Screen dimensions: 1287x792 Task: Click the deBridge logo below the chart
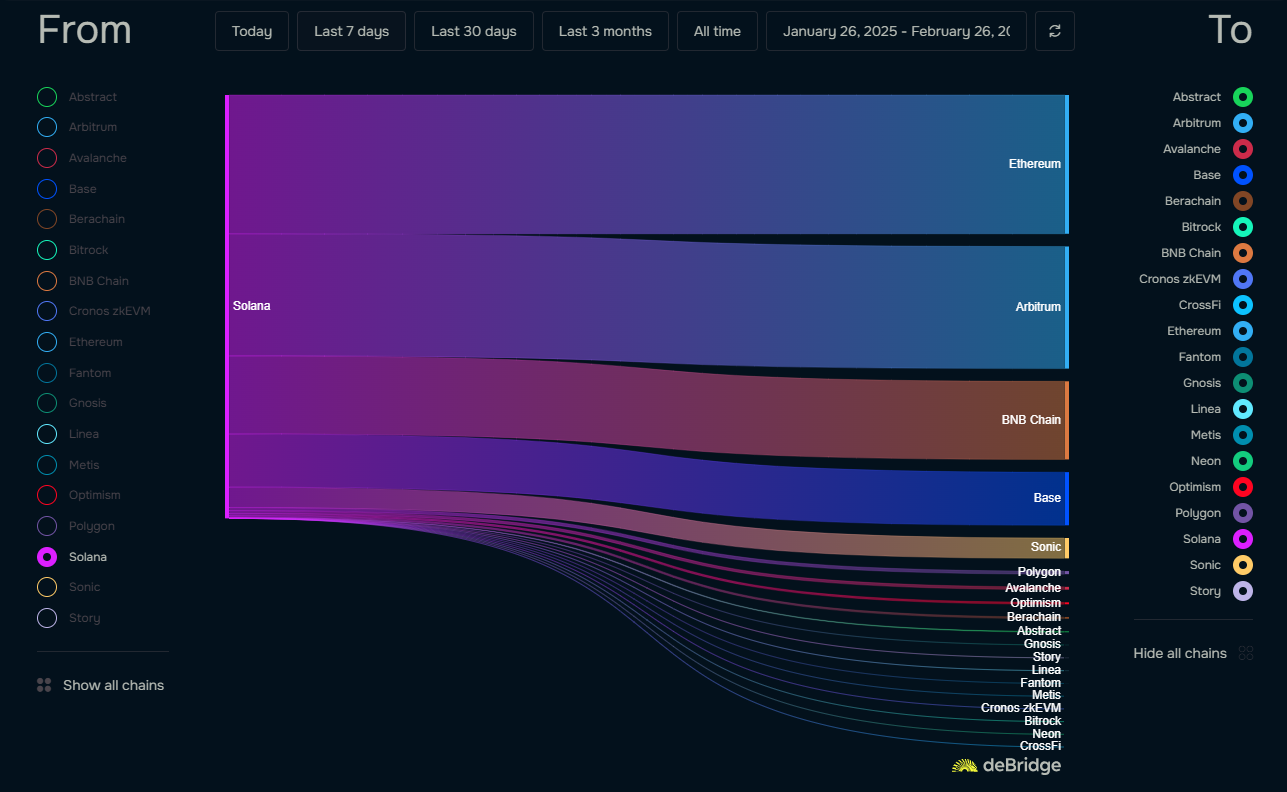click(x=1006, y=765)
